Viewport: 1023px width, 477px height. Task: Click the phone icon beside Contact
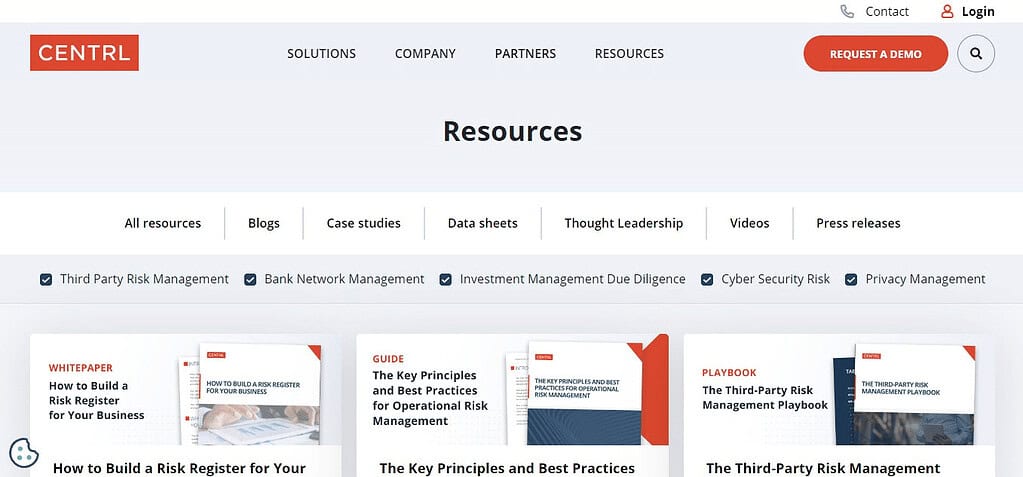(847, 11)
